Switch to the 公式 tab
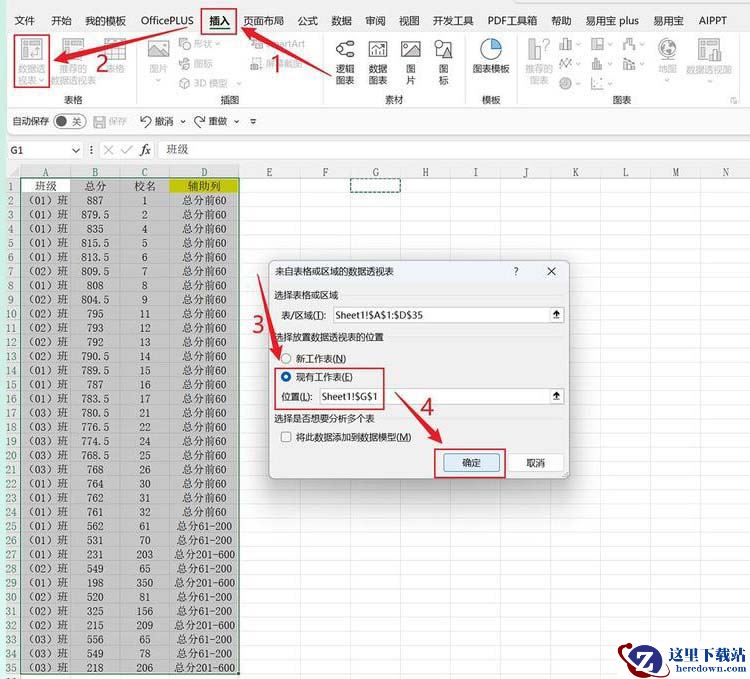 point(308,21)
